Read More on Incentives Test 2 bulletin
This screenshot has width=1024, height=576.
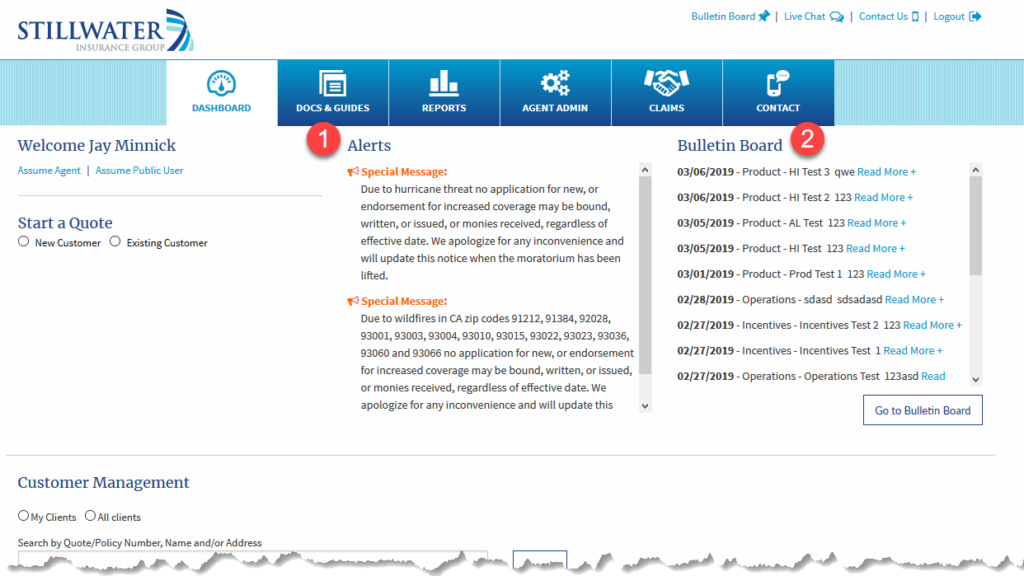click(933, 325)
